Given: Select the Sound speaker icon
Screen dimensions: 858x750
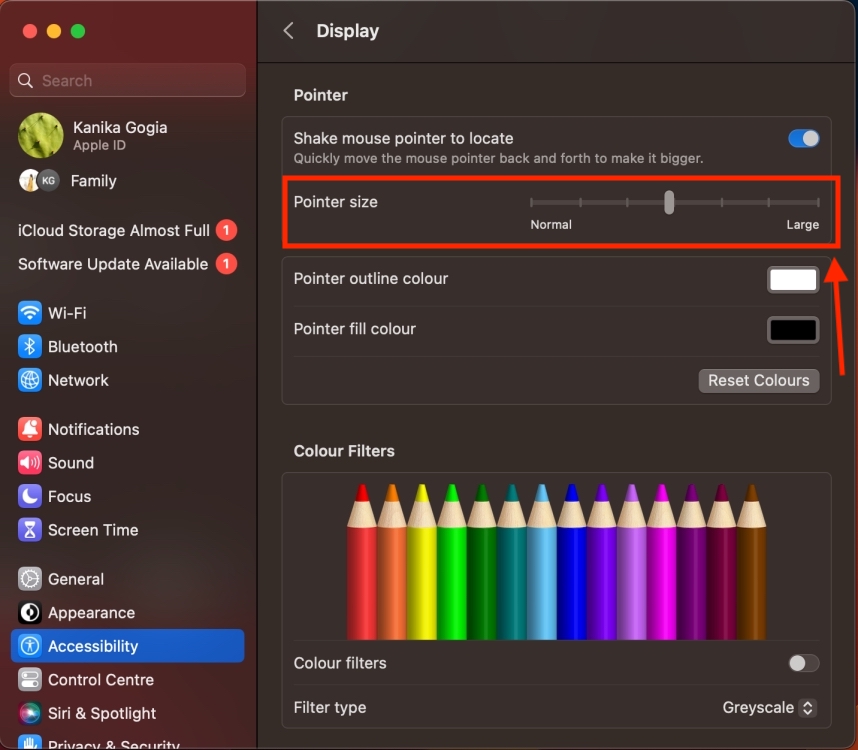Looking at the screenshot, I should (31, 462).
